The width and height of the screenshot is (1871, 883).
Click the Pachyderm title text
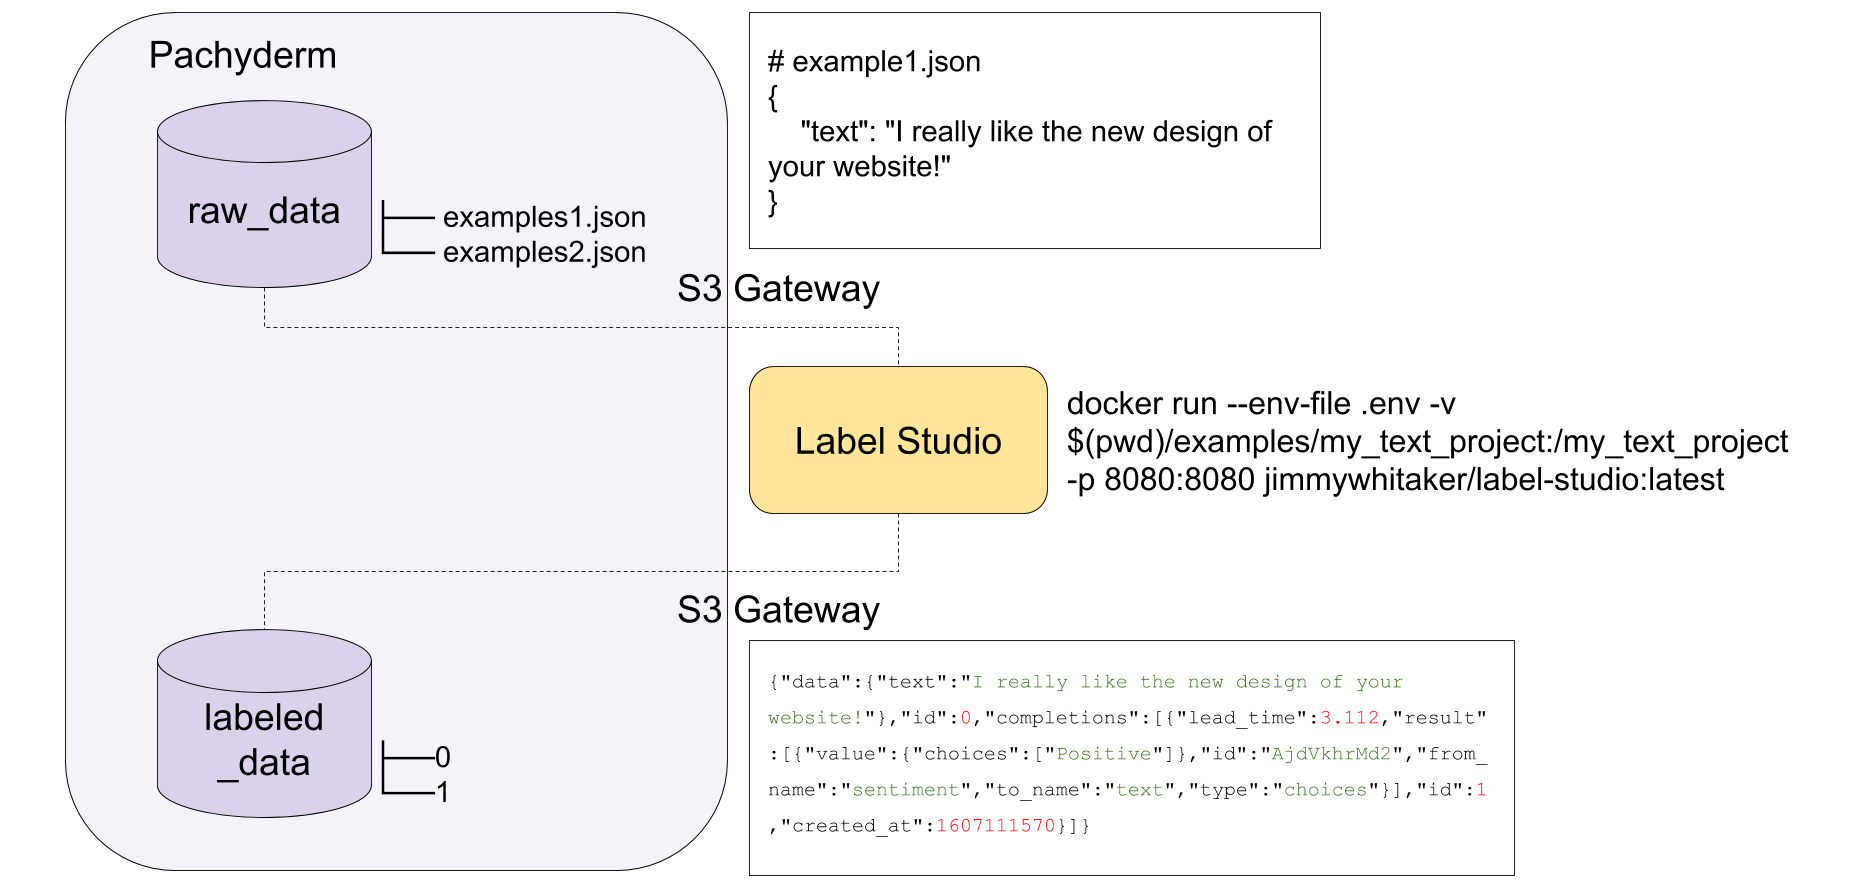pyautogui.click(x=243, y=56)
